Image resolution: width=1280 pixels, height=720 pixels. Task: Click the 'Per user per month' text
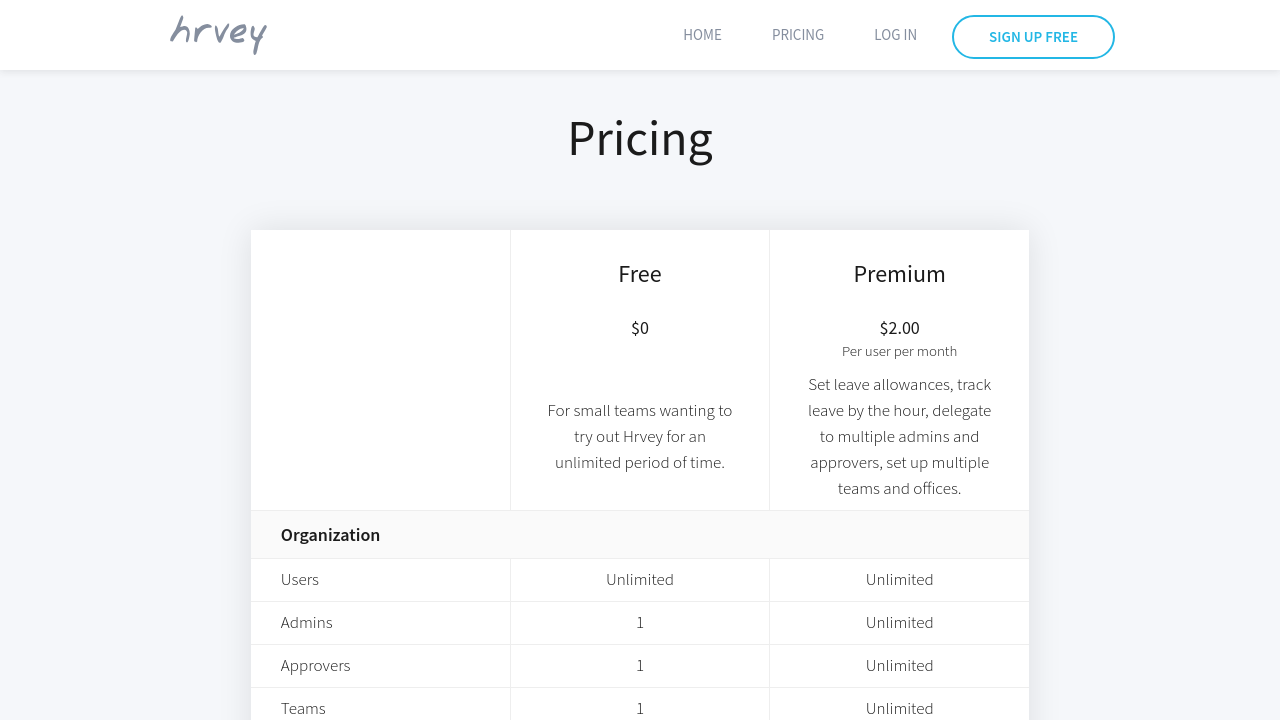click(x=899, y=351)
